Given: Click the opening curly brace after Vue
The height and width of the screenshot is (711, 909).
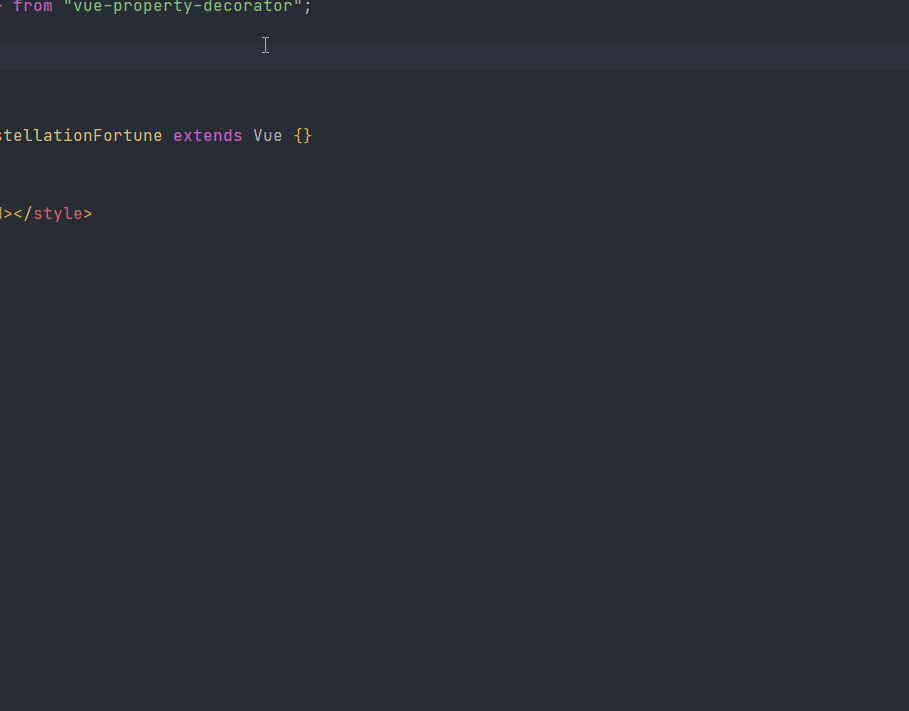Looking at the screenshot, I should 298,135.
